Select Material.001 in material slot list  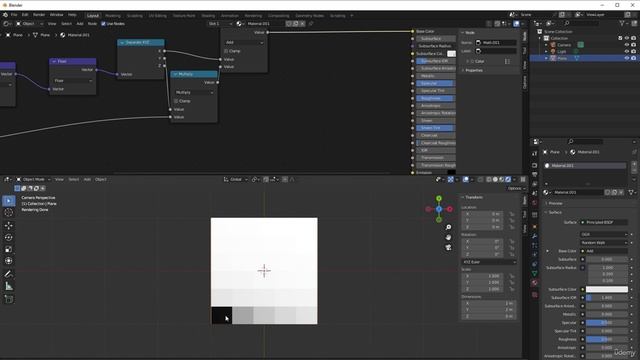click(x=585, y=166)
